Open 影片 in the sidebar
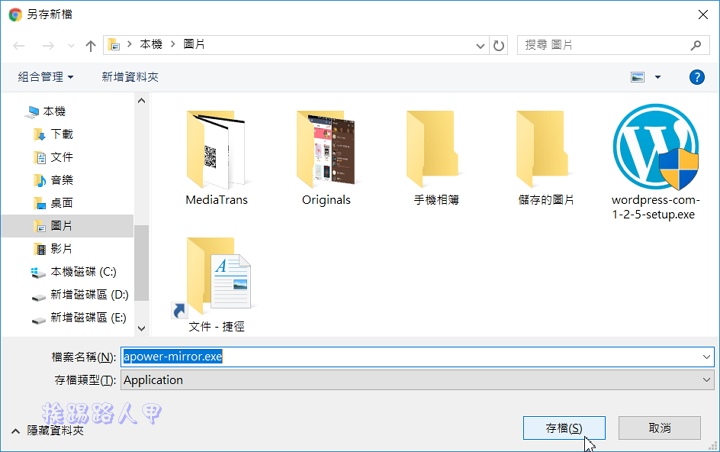720x452 pixels. (53, 249)
